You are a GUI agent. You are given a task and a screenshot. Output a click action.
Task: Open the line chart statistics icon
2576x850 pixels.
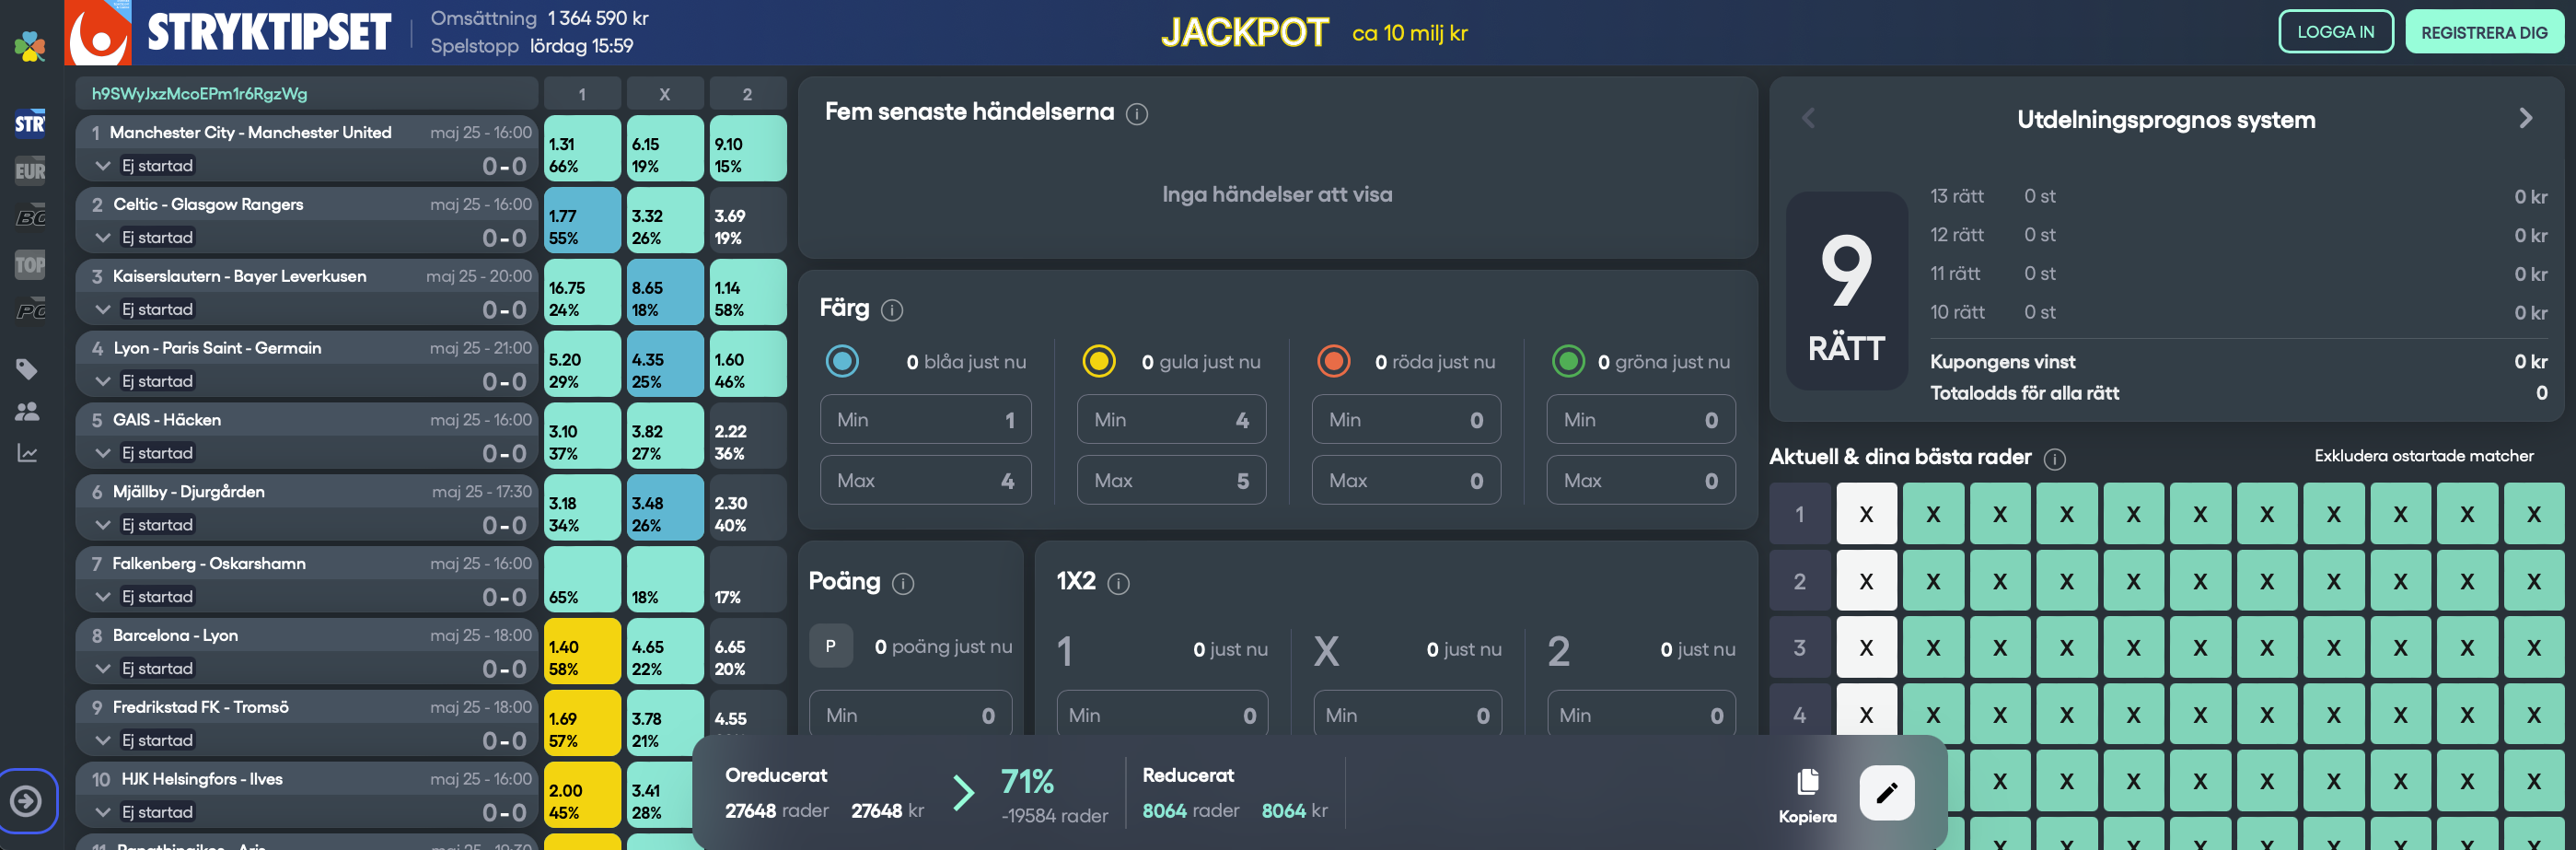28,454
